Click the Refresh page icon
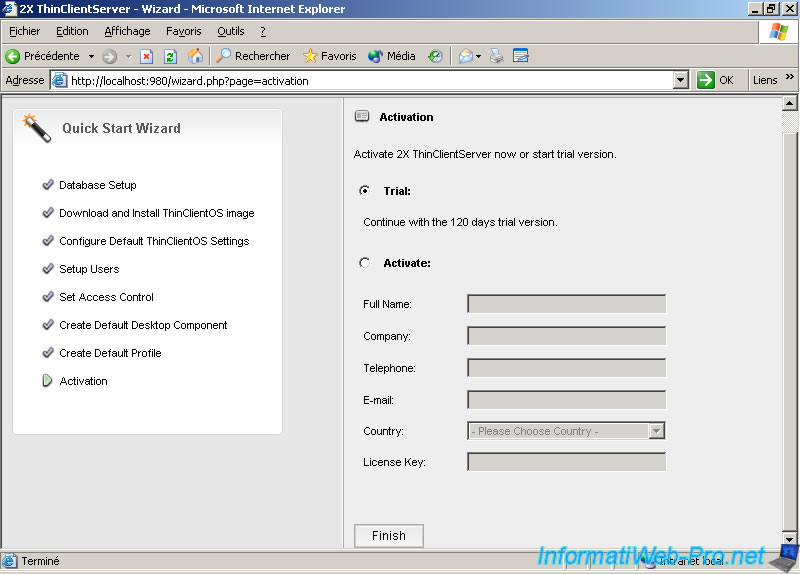Screen dimensions: 800x574 [170, 56]
